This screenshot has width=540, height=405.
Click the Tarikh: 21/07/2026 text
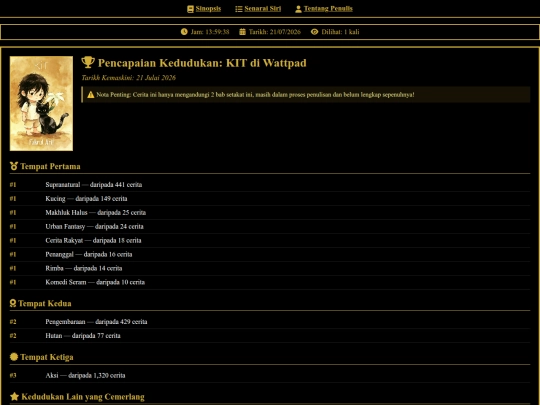click(274, 32)
